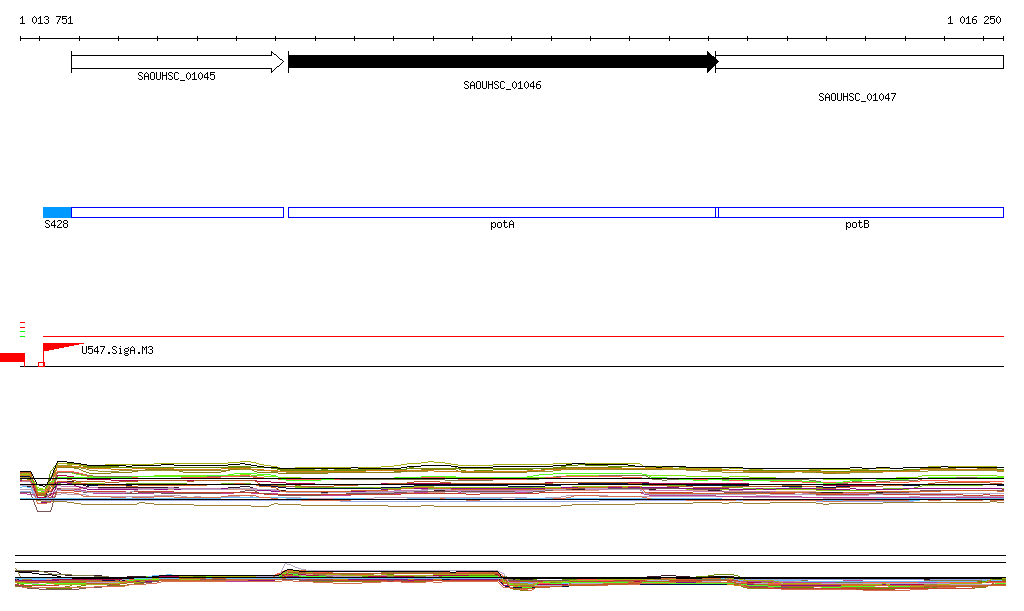Click the potA annotation bar
The width and height of the screenshot is (1024, 611).
click(x=502, y=212)
